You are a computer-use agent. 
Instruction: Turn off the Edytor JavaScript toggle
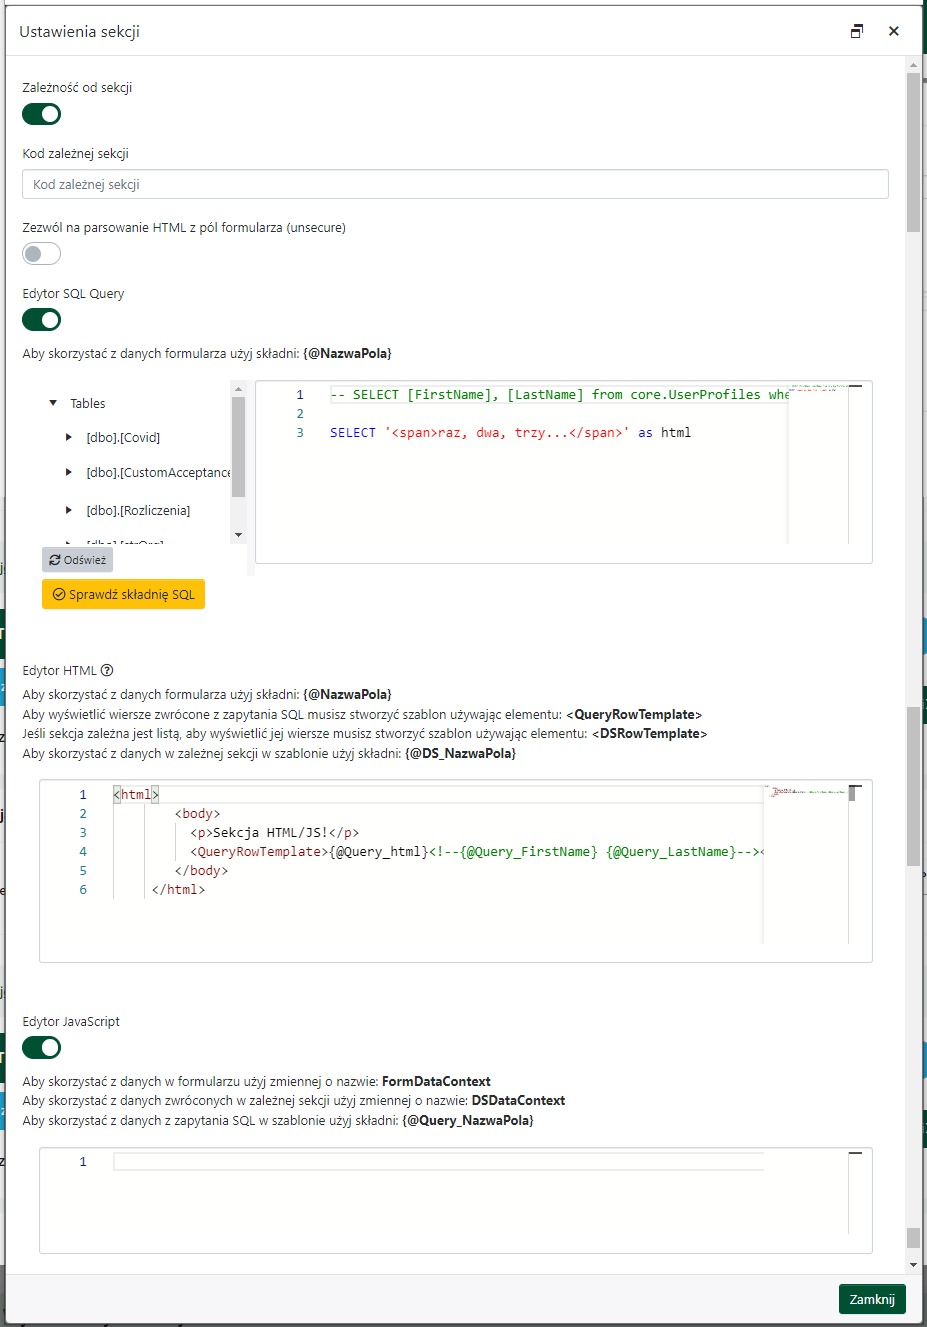point(41,1047)
